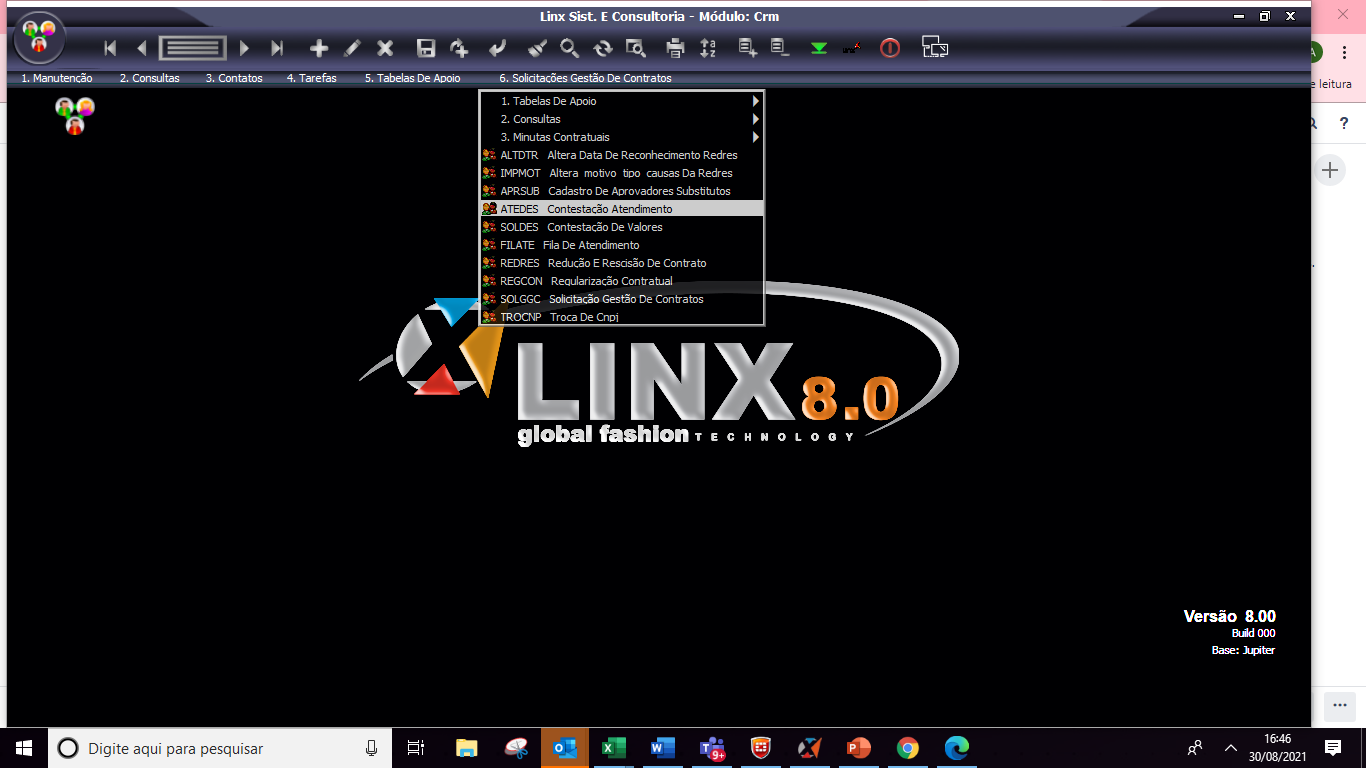Select REGCON Regularização Contratual

621,281
